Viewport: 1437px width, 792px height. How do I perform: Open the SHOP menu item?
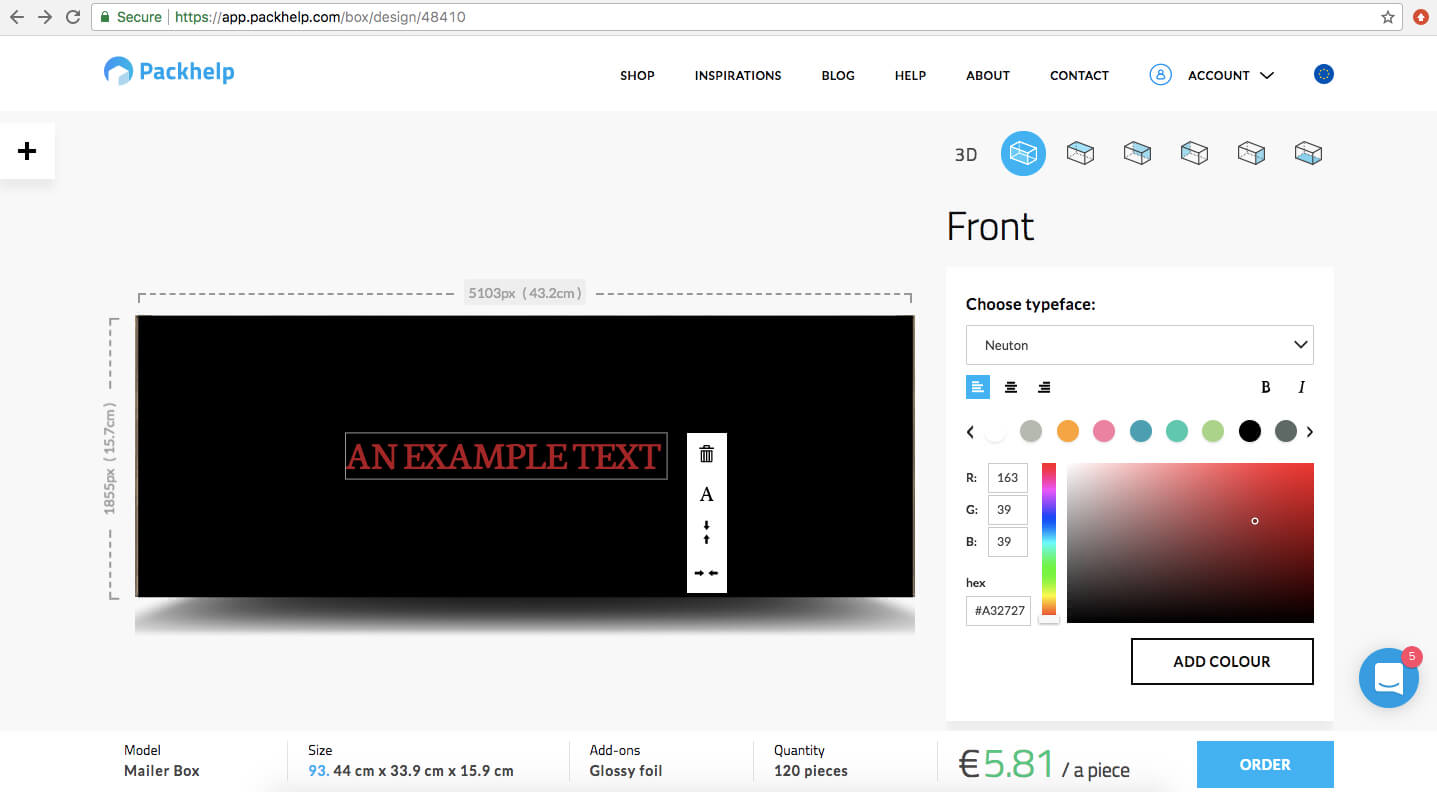pos(637,75)
